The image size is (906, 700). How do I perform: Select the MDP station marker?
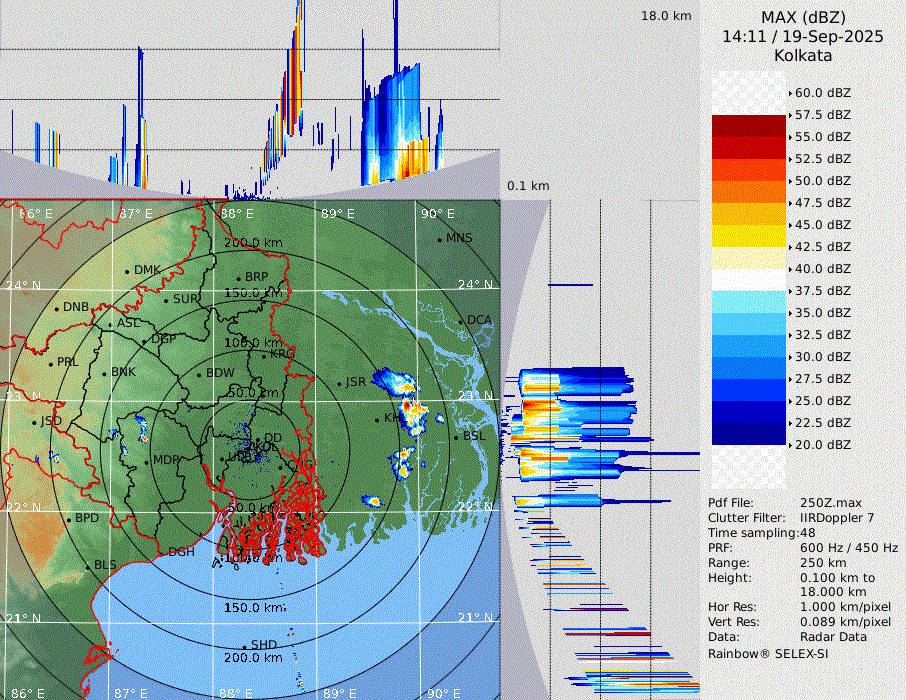(147, 459)
